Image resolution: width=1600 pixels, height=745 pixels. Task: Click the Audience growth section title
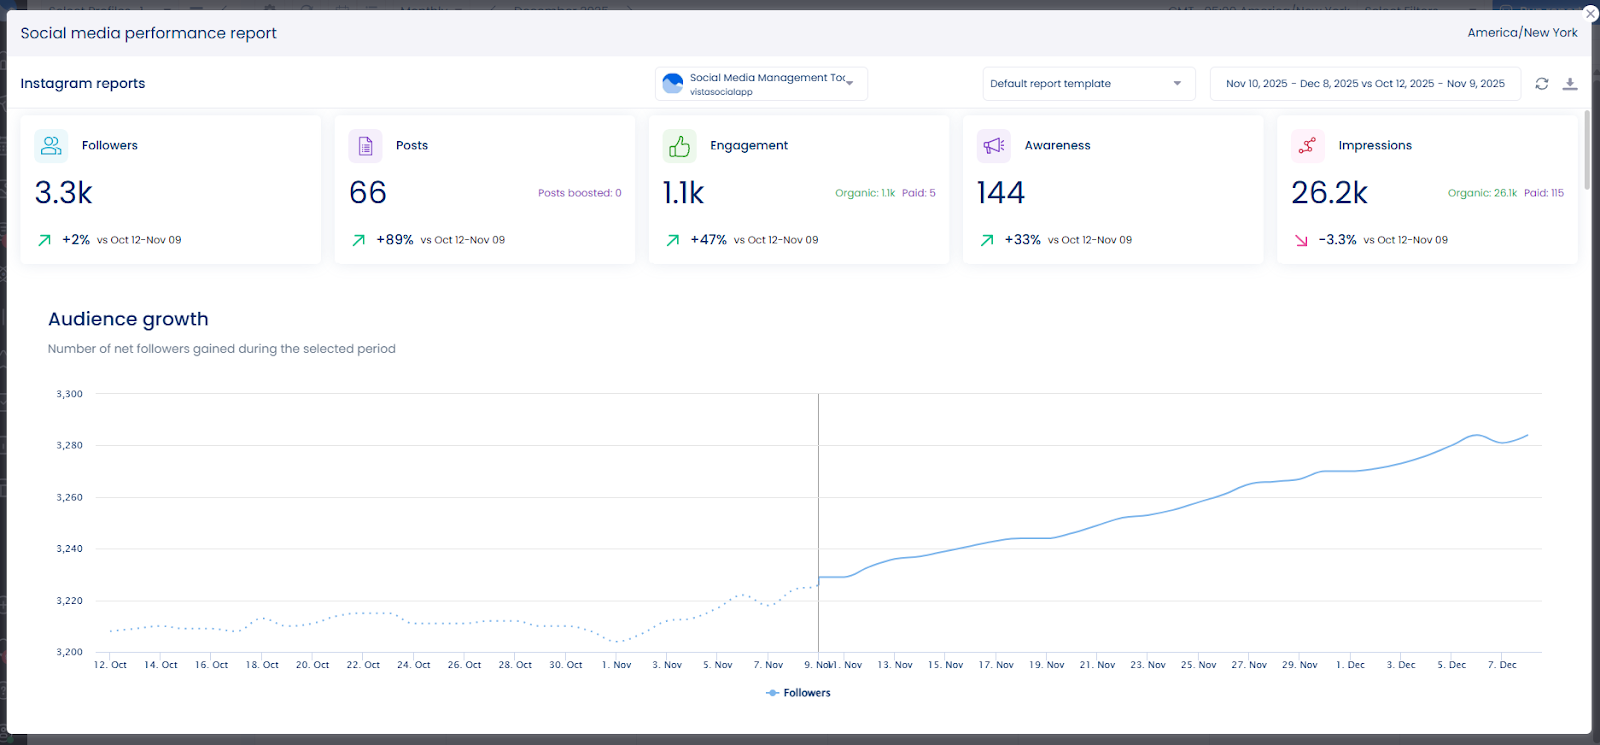click(x=128, y=319)
